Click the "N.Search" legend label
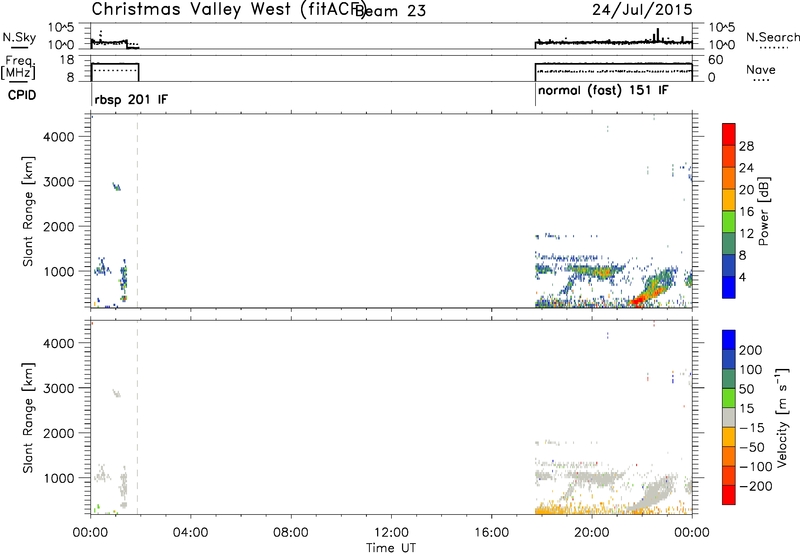800x554 pixels. (x=773, y=37)
